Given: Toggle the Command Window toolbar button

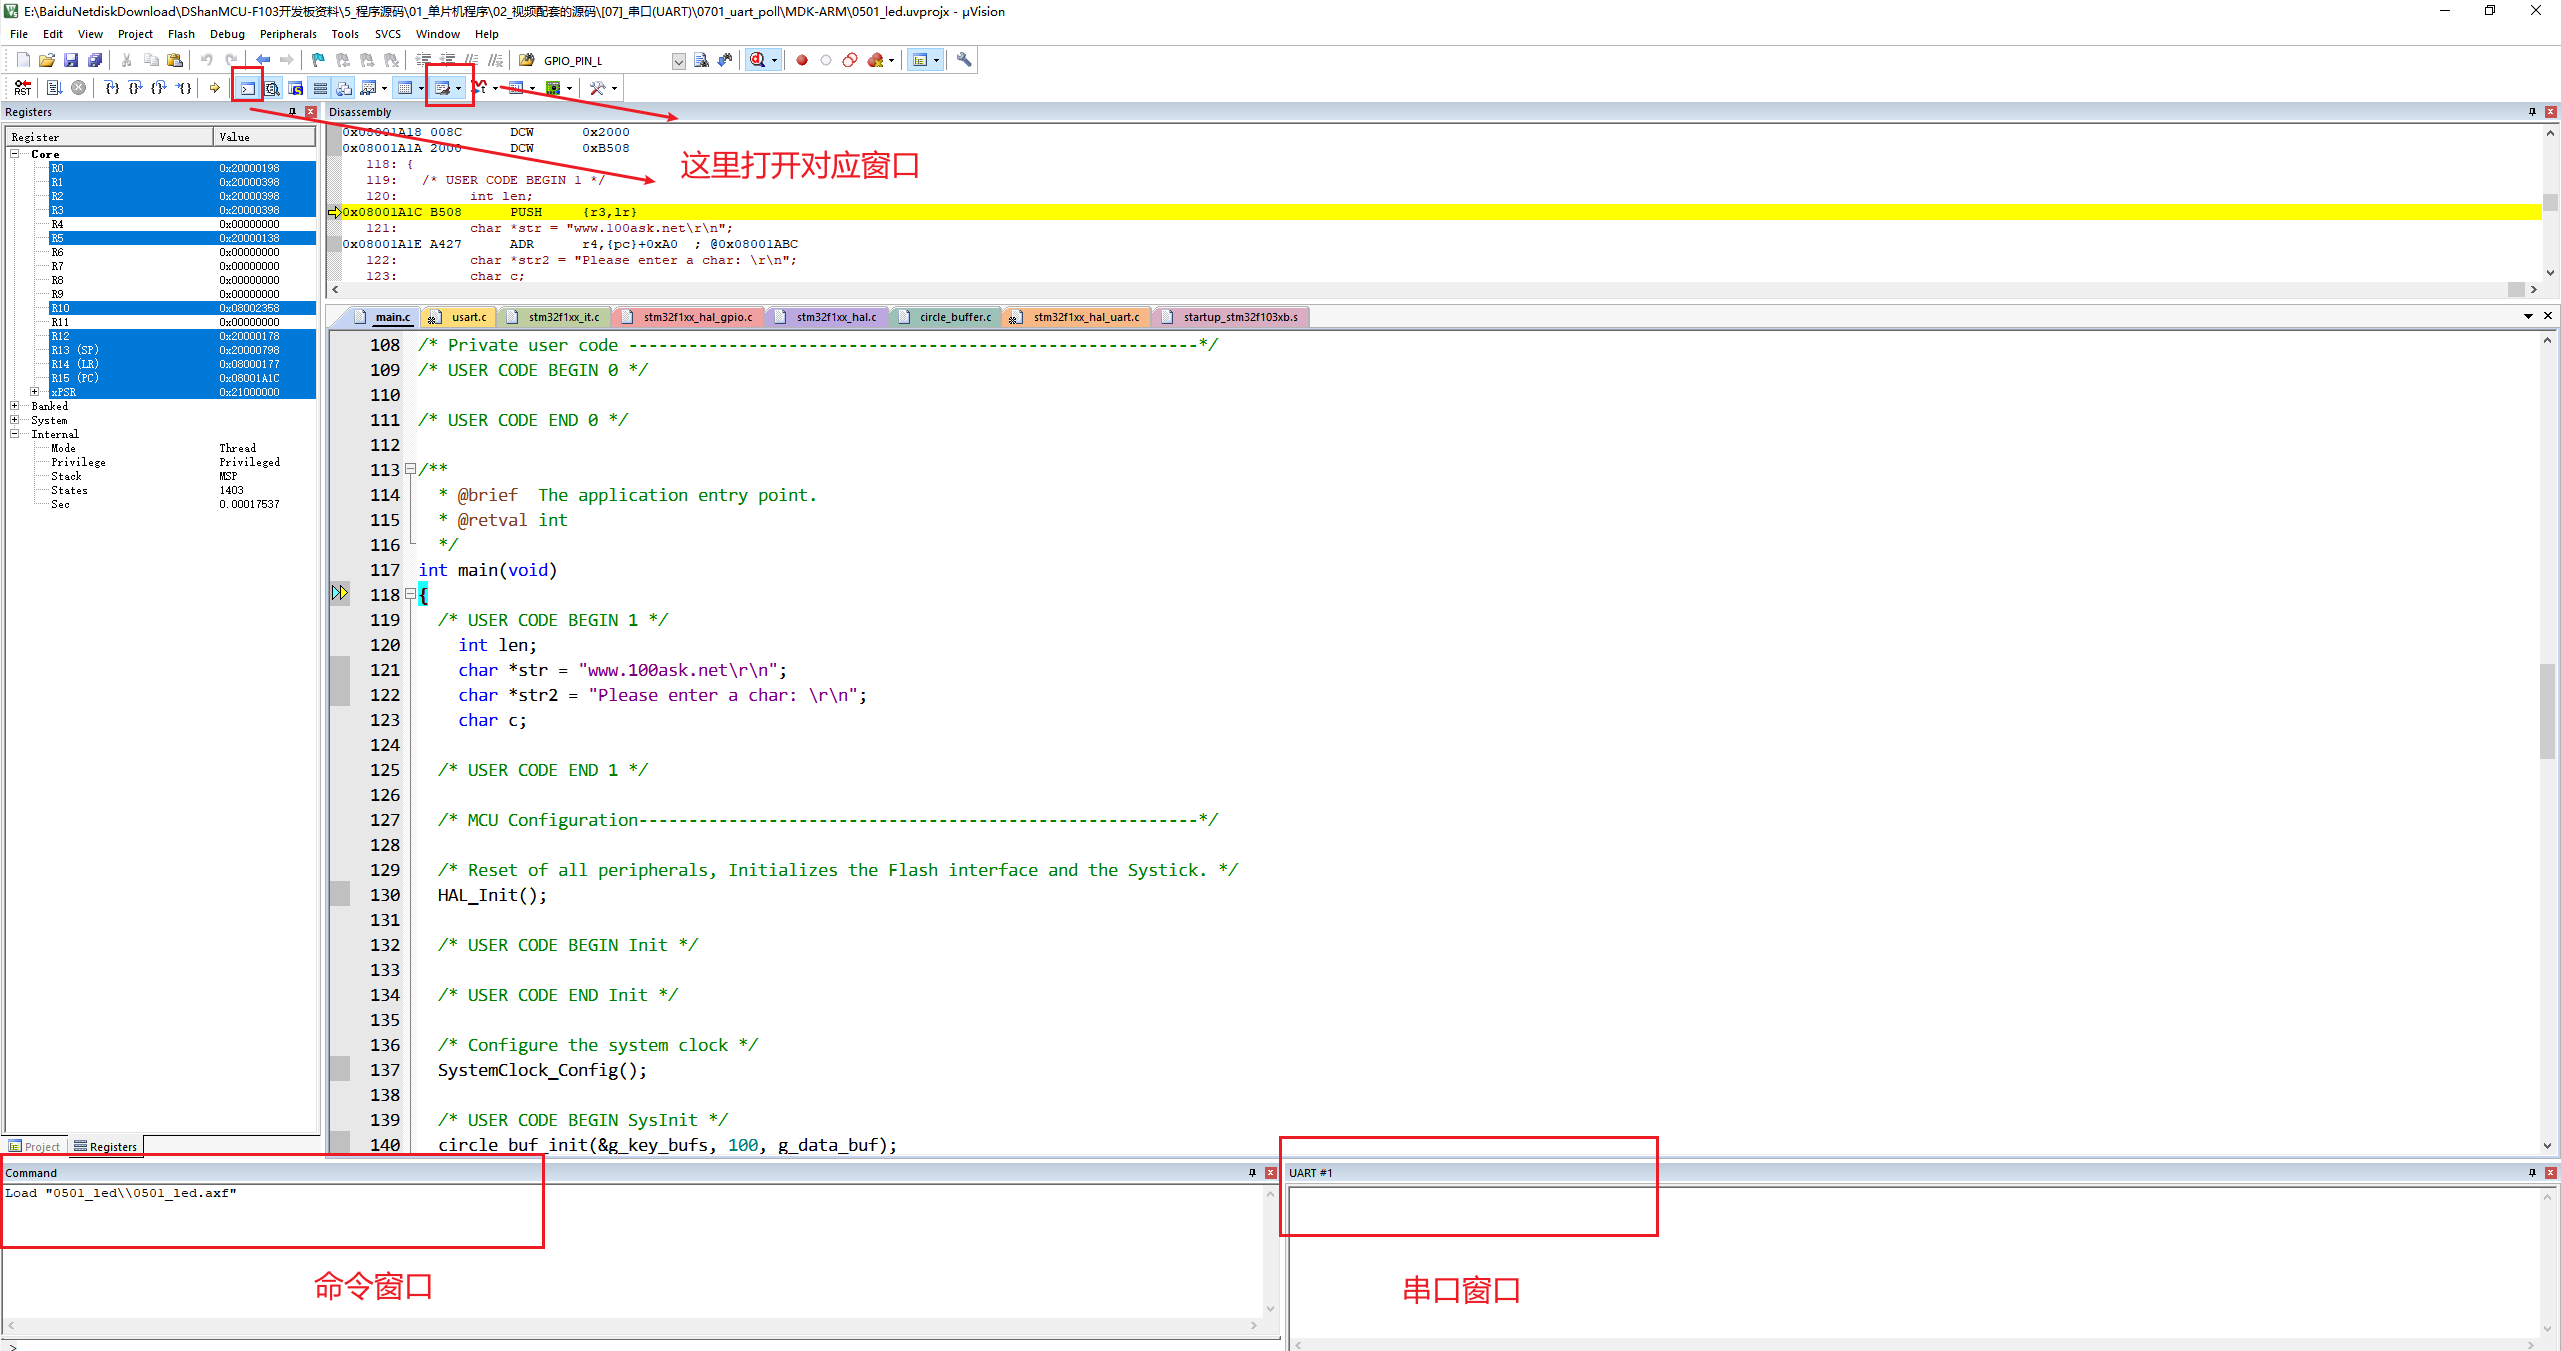Looking at the screenshot, I should point(247,88).
